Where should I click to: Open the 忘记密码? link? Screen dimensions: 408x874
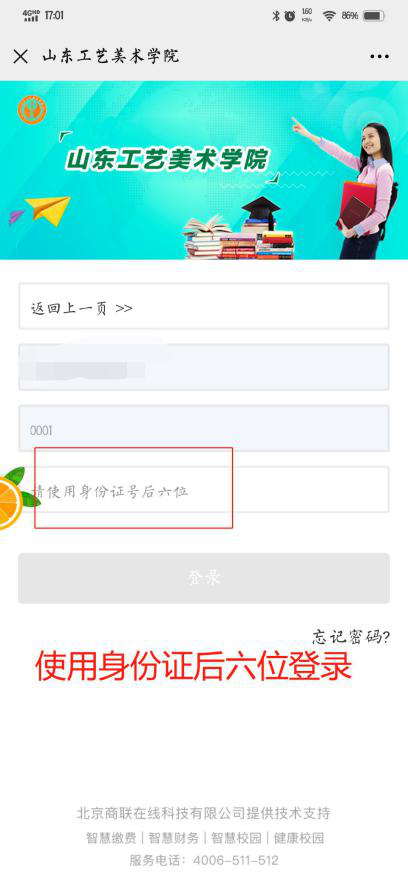(351, 636)
